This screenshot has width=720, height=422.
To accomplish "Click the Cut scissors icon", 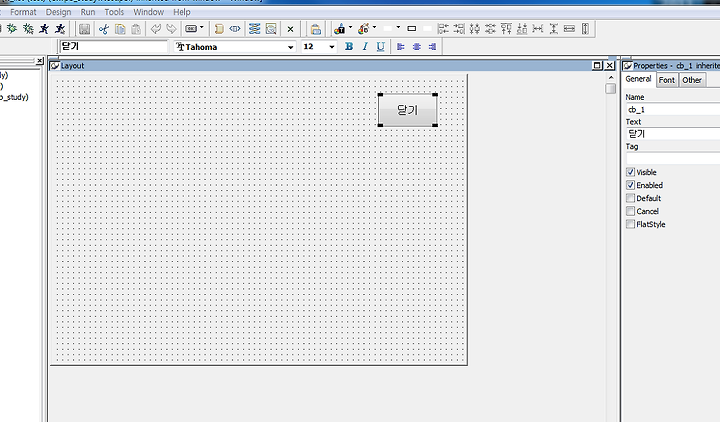I will (104, 29).
